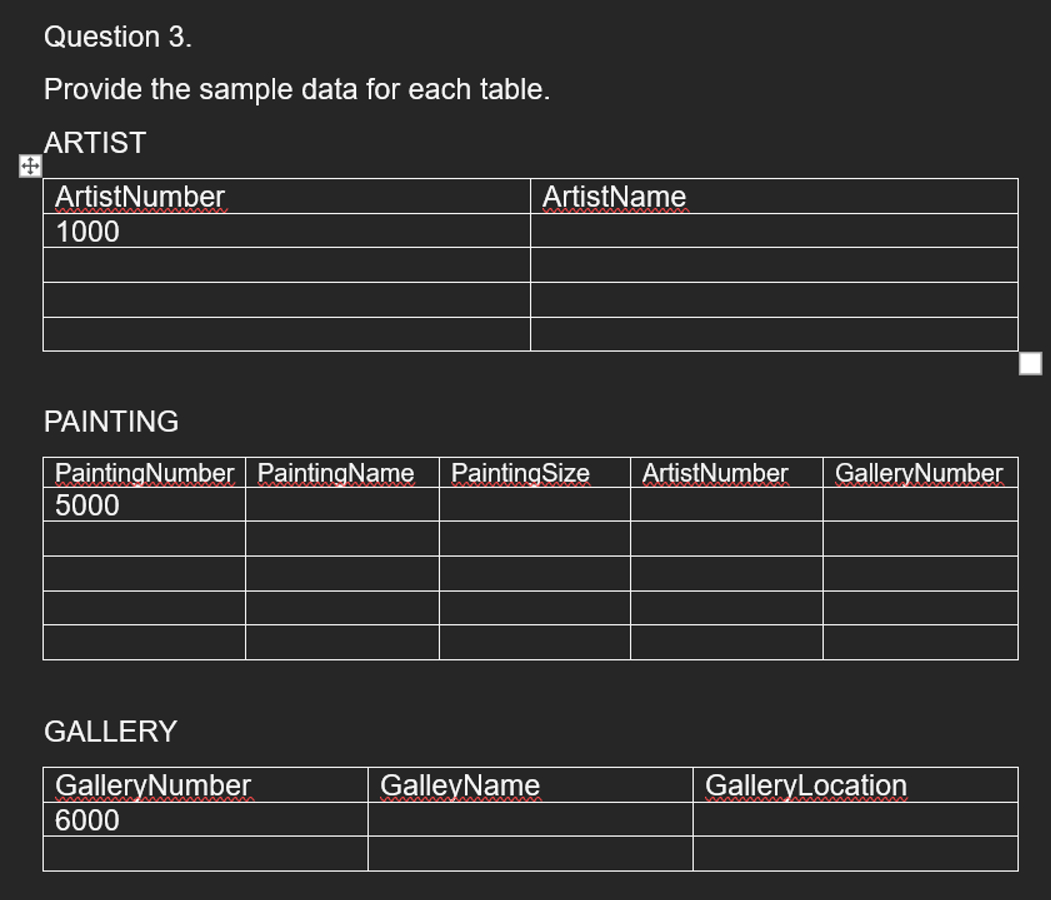Click the ArtistName header cell
Image resolution: width=1051 pixels, height=900 pixels.
[x=774, y=196]
